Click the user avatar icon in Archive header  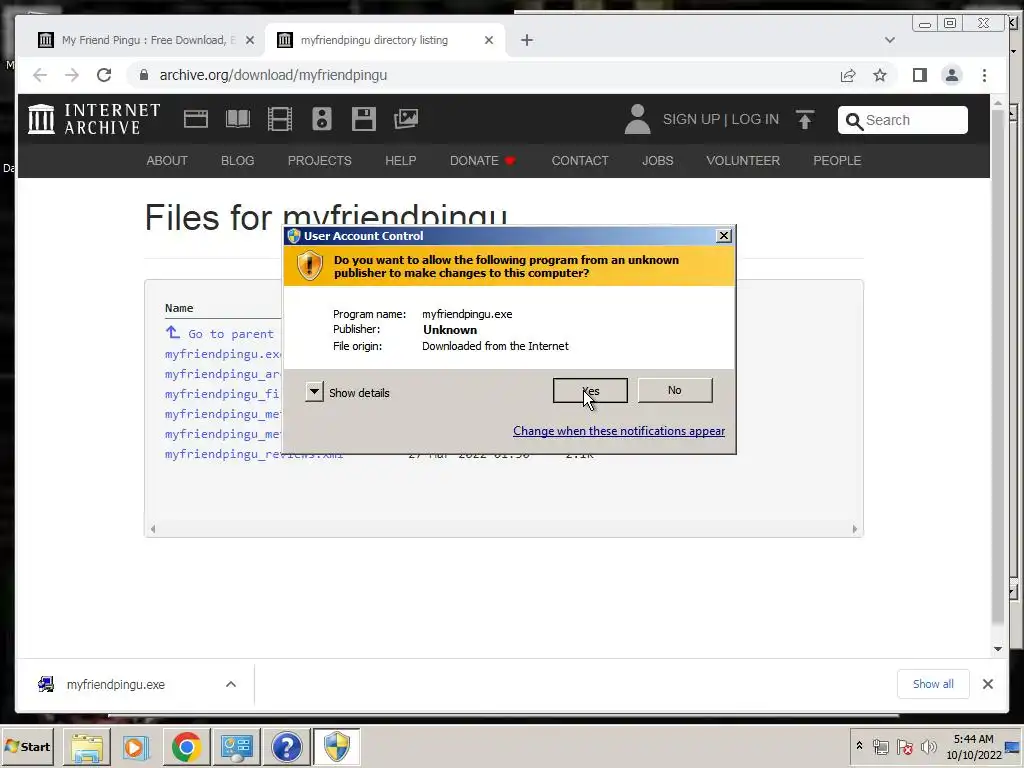pyautogui.click(x=637, y=120)
